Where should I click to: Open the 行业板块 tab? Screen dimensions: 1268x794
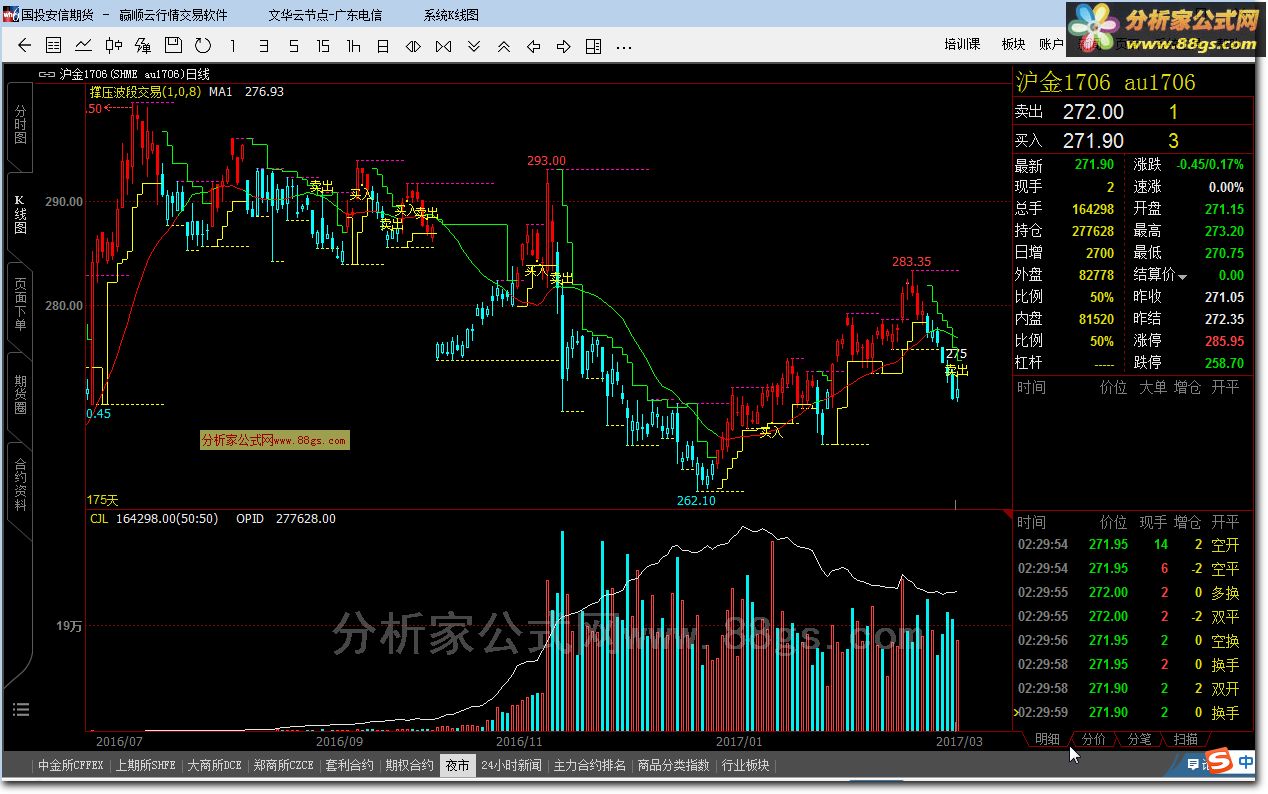coord(746,765)
